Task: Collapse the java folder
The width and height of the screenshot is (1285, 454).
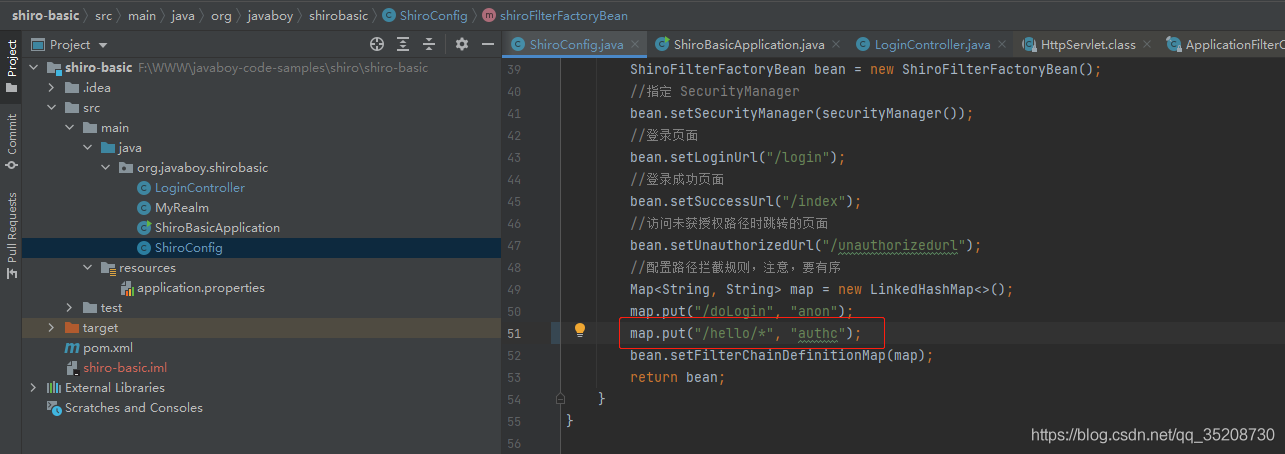Action: 87,148
